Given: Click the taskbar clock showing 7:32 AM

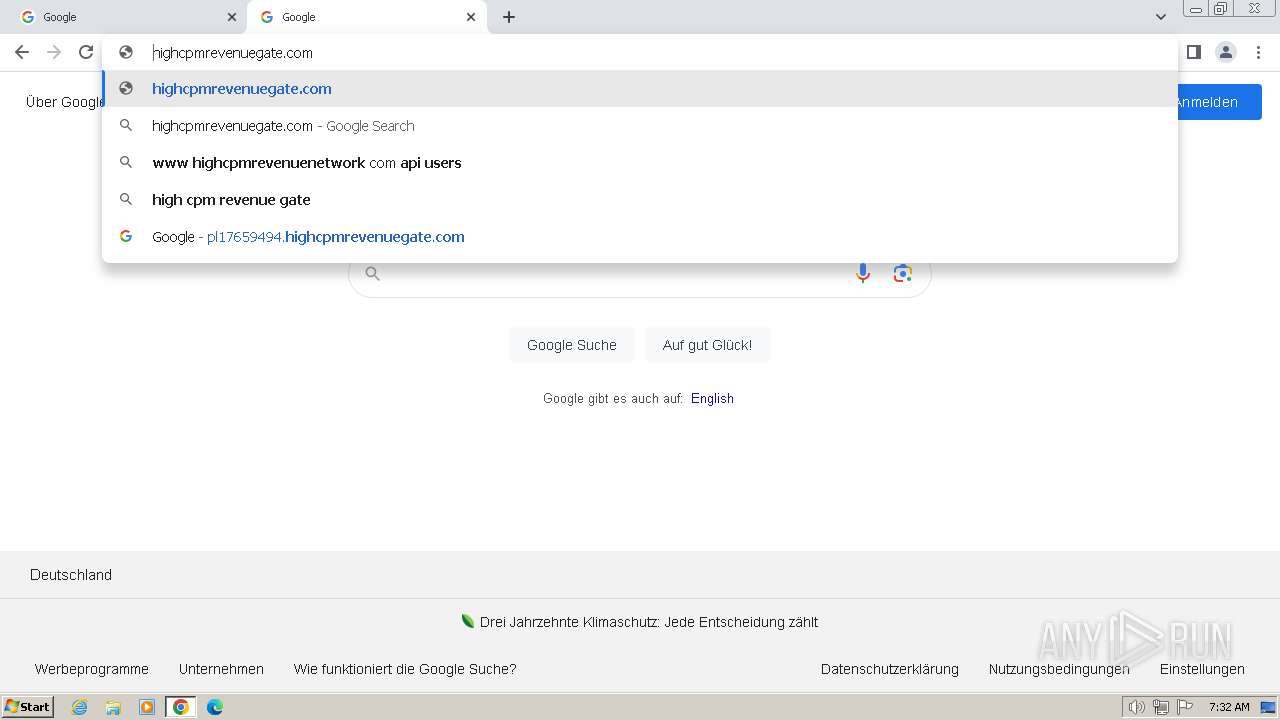Looking at the screenshot, I should click(x=1229, y=707).
